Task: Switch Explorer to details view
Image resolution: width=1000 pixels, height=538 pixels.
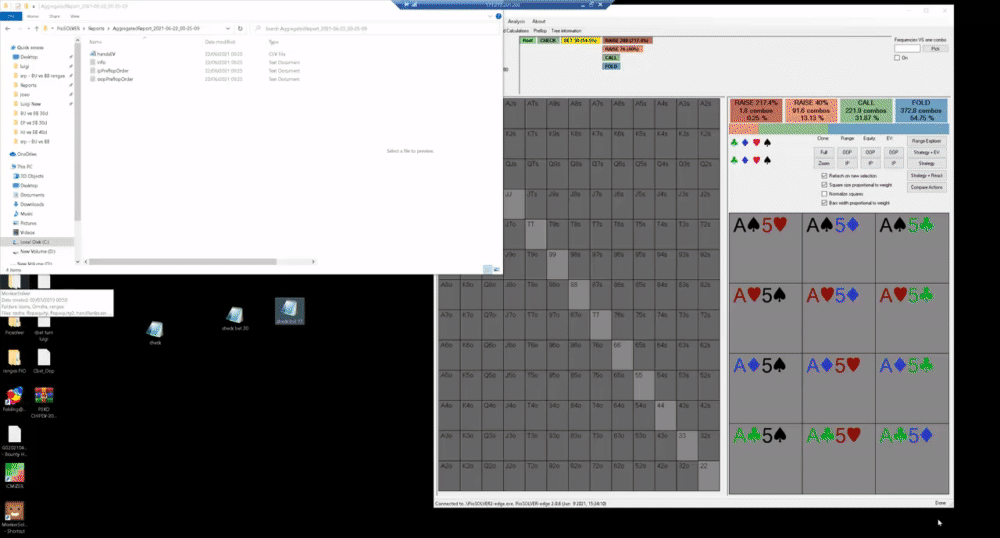Action: [488, 270]
